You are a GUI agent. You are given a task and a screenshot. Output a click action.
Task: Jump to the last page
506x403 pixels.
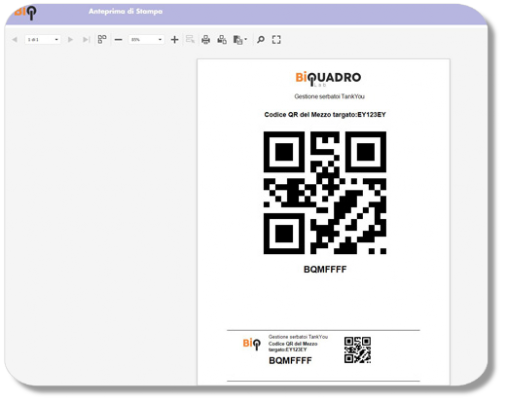click(x=86, y=40)
